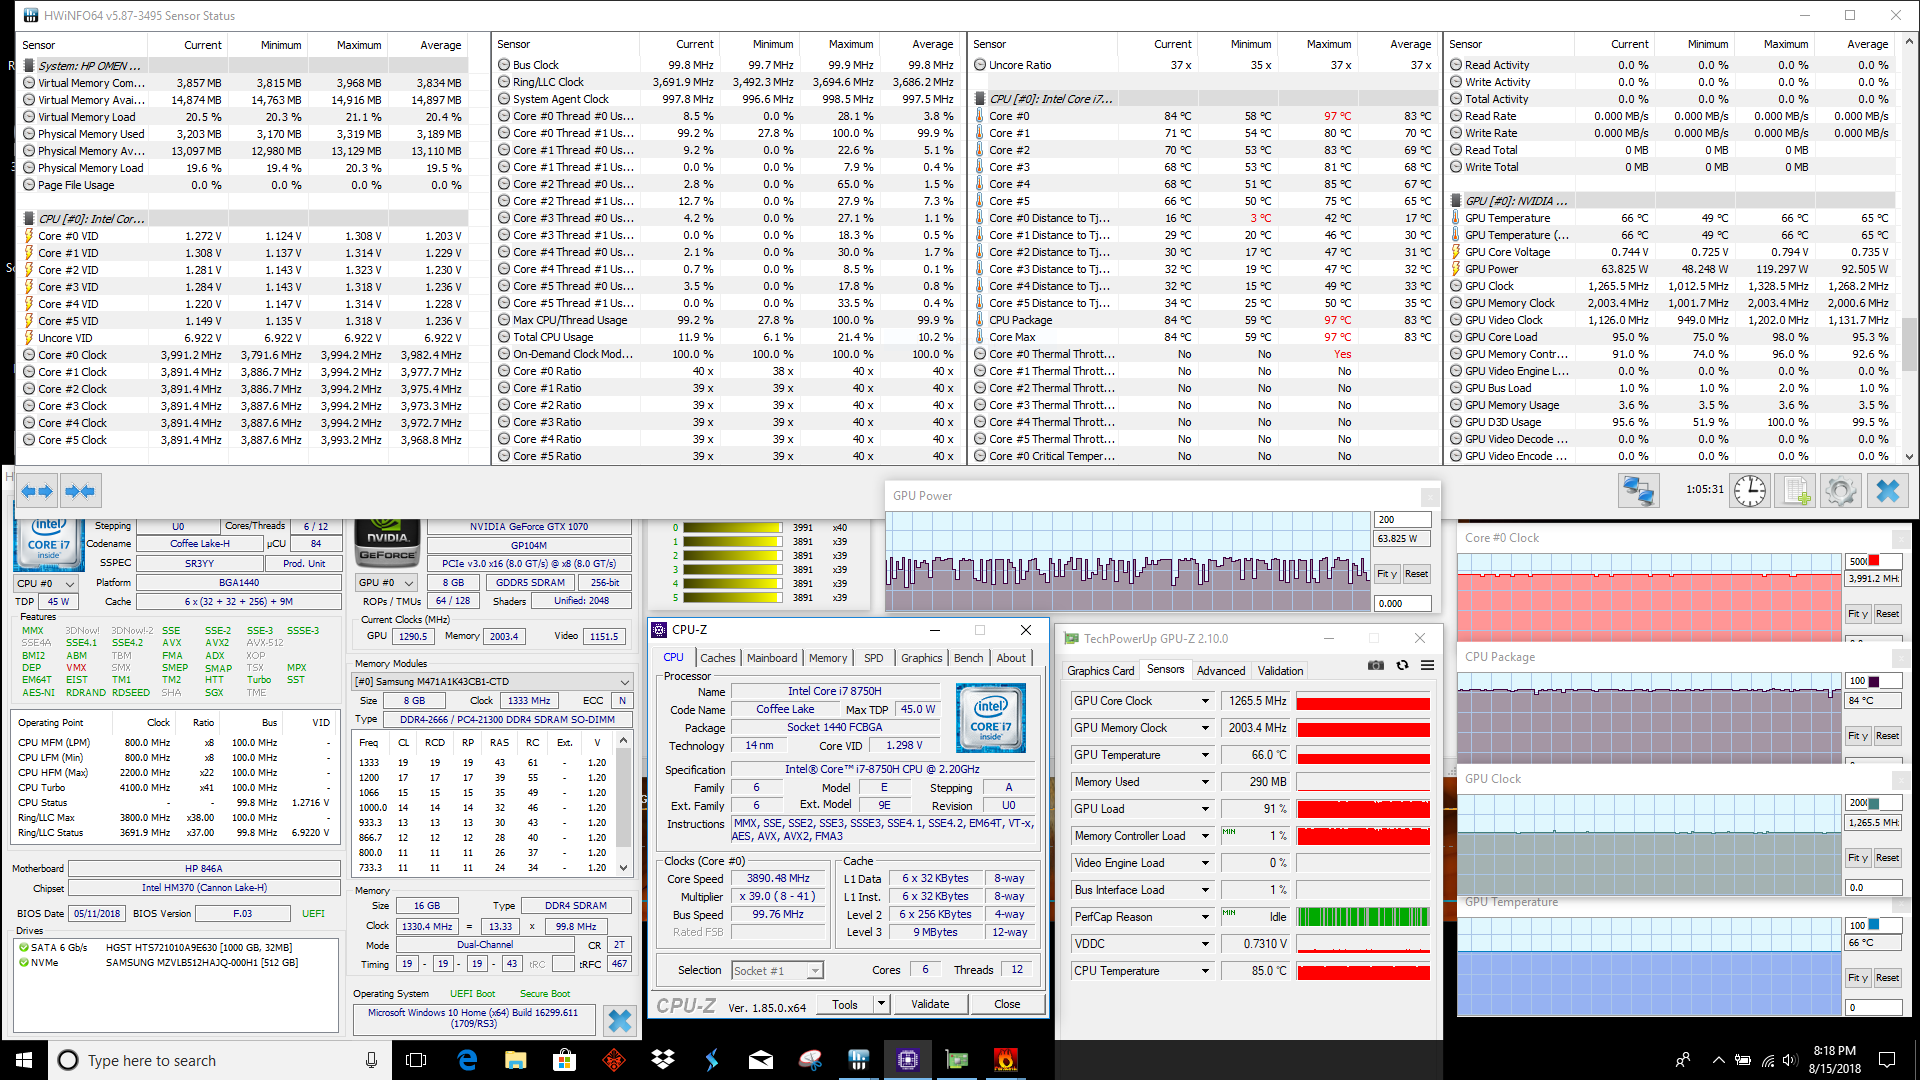Screen dimensions: 1920x1080
Task: Start logging with the log file icon
Action: tap(1796, 491)
